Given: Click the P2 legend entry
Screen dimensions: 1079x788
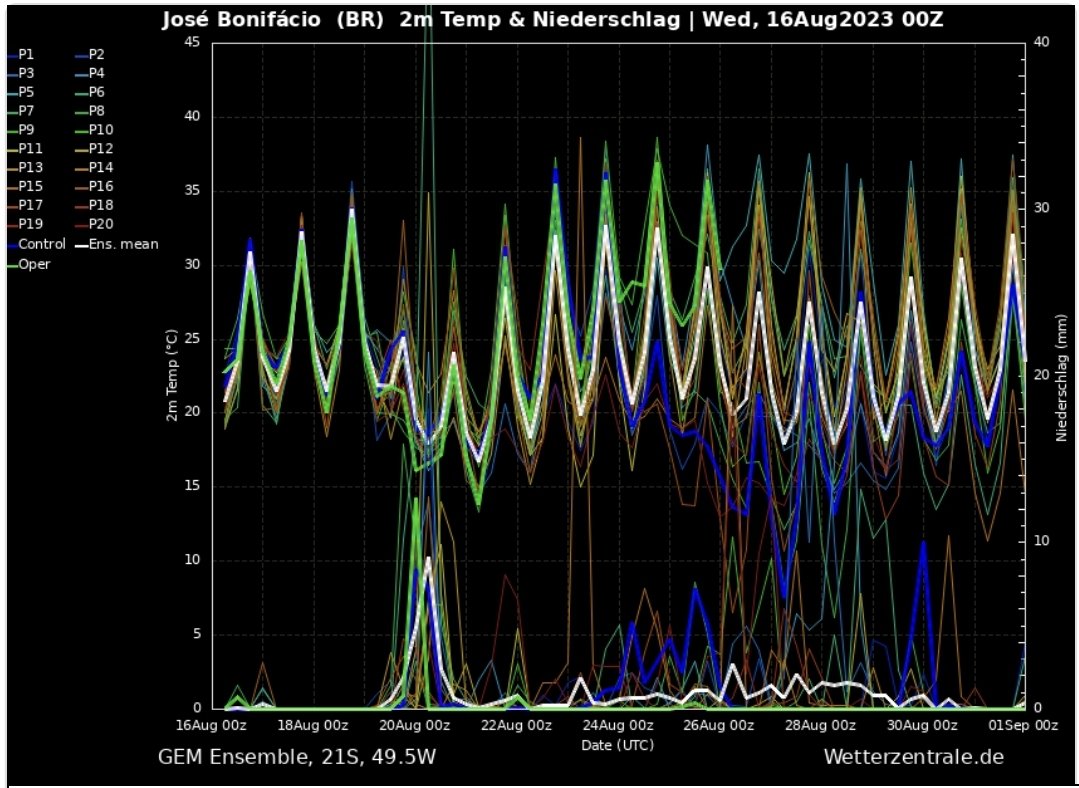Looking at the screenshot, I should click(91, 54).
